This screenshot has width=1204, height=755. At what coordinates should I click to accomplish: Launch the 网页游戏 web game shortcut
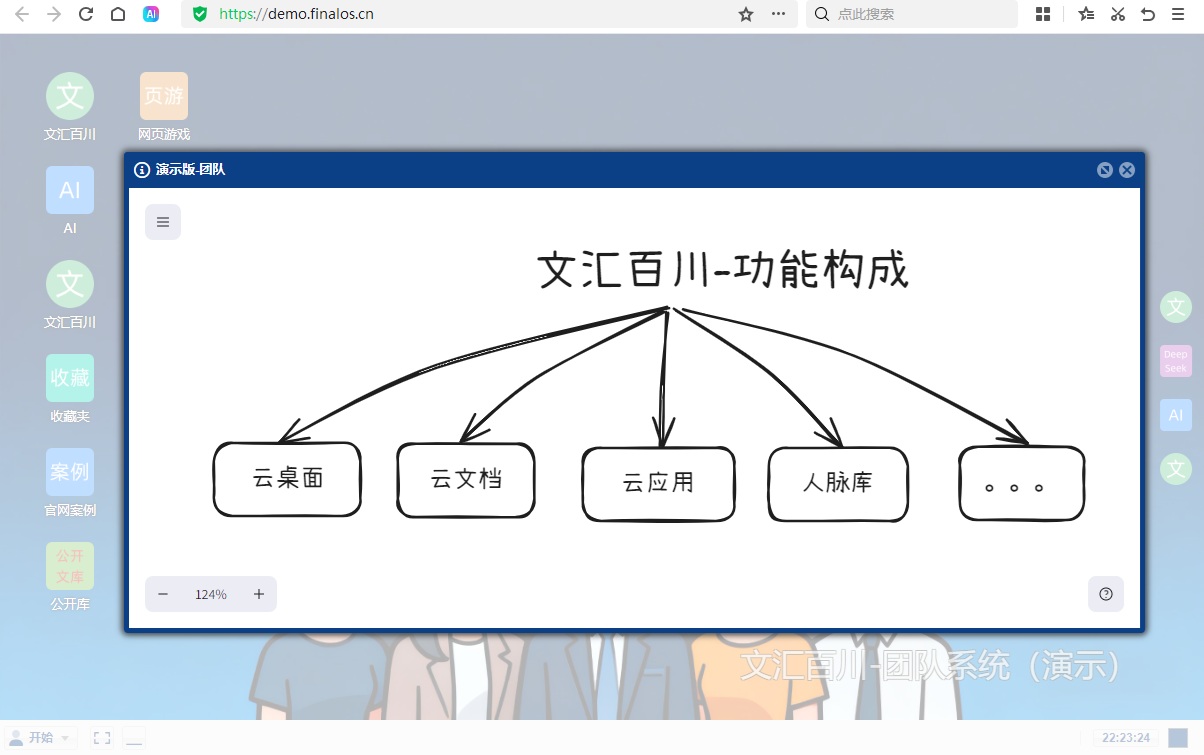tap(163, 96)
